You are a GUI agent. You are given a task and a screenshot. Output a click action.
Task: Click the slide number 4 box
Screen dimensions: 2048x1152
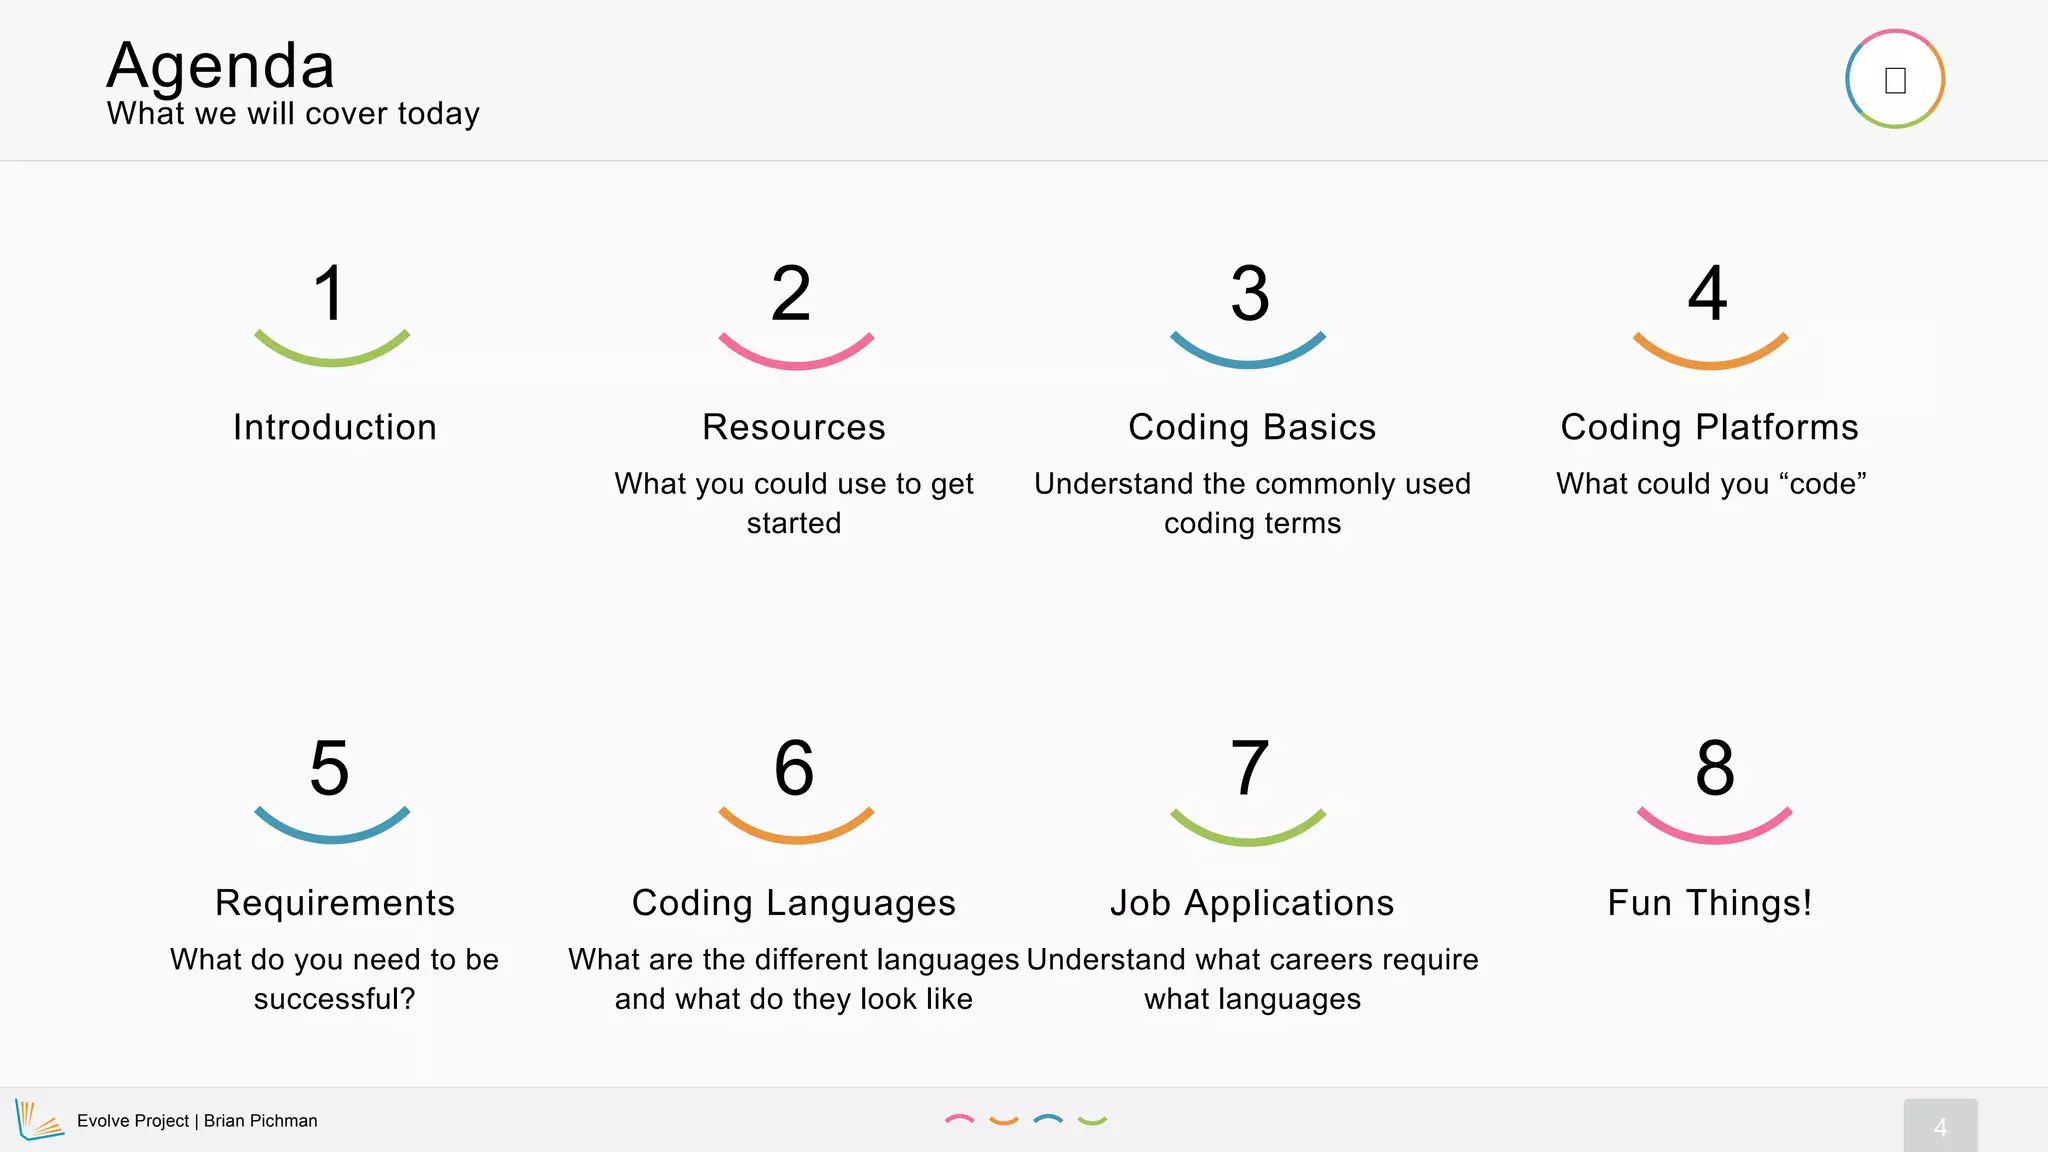point(1940,1126)
